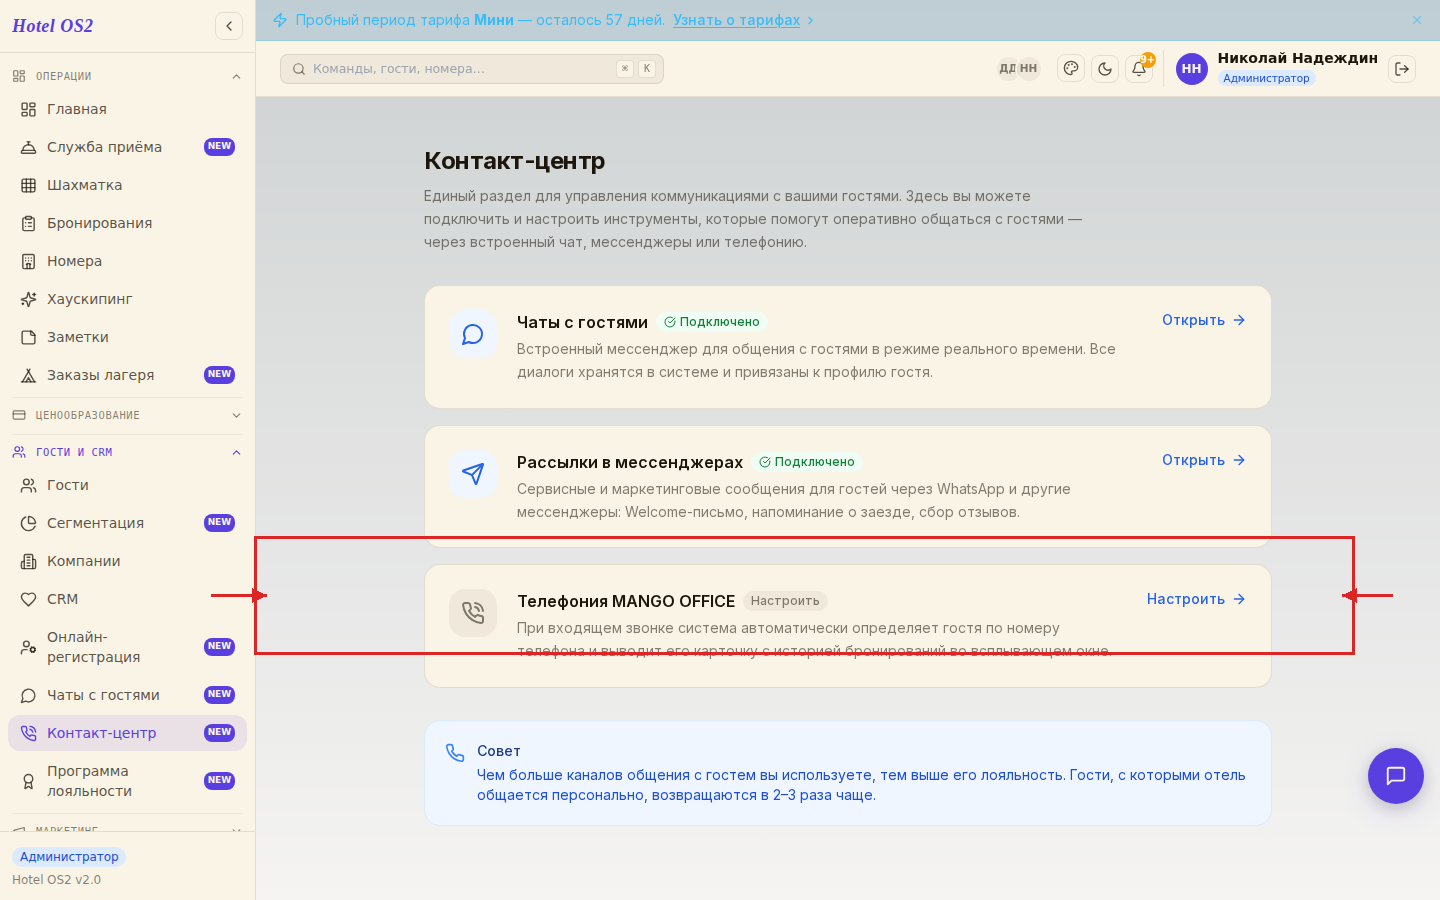The image size is (1440, 900).
Task: Click the Настроить status badge on Телефония
Action: coord(785,601)
